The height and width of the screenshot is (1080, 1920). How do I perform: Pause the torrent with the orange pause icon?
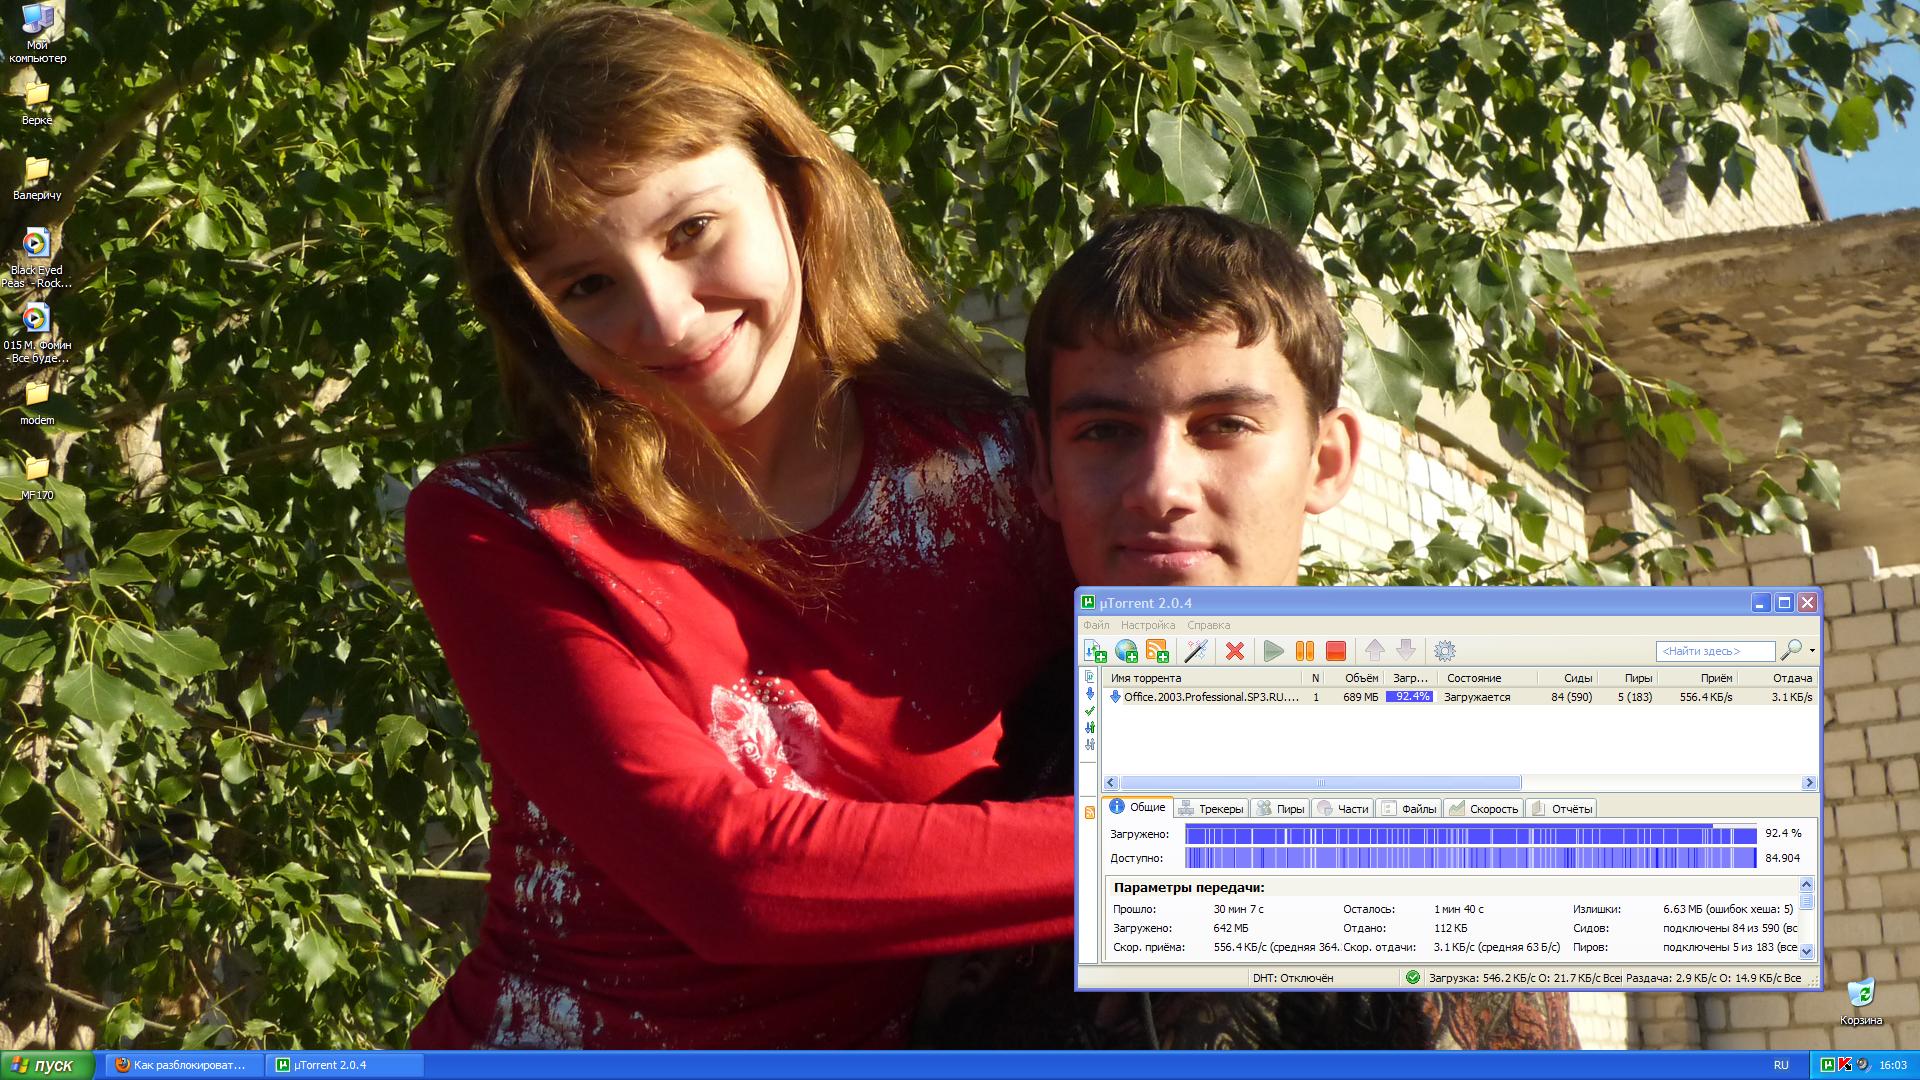point(1305,651)
